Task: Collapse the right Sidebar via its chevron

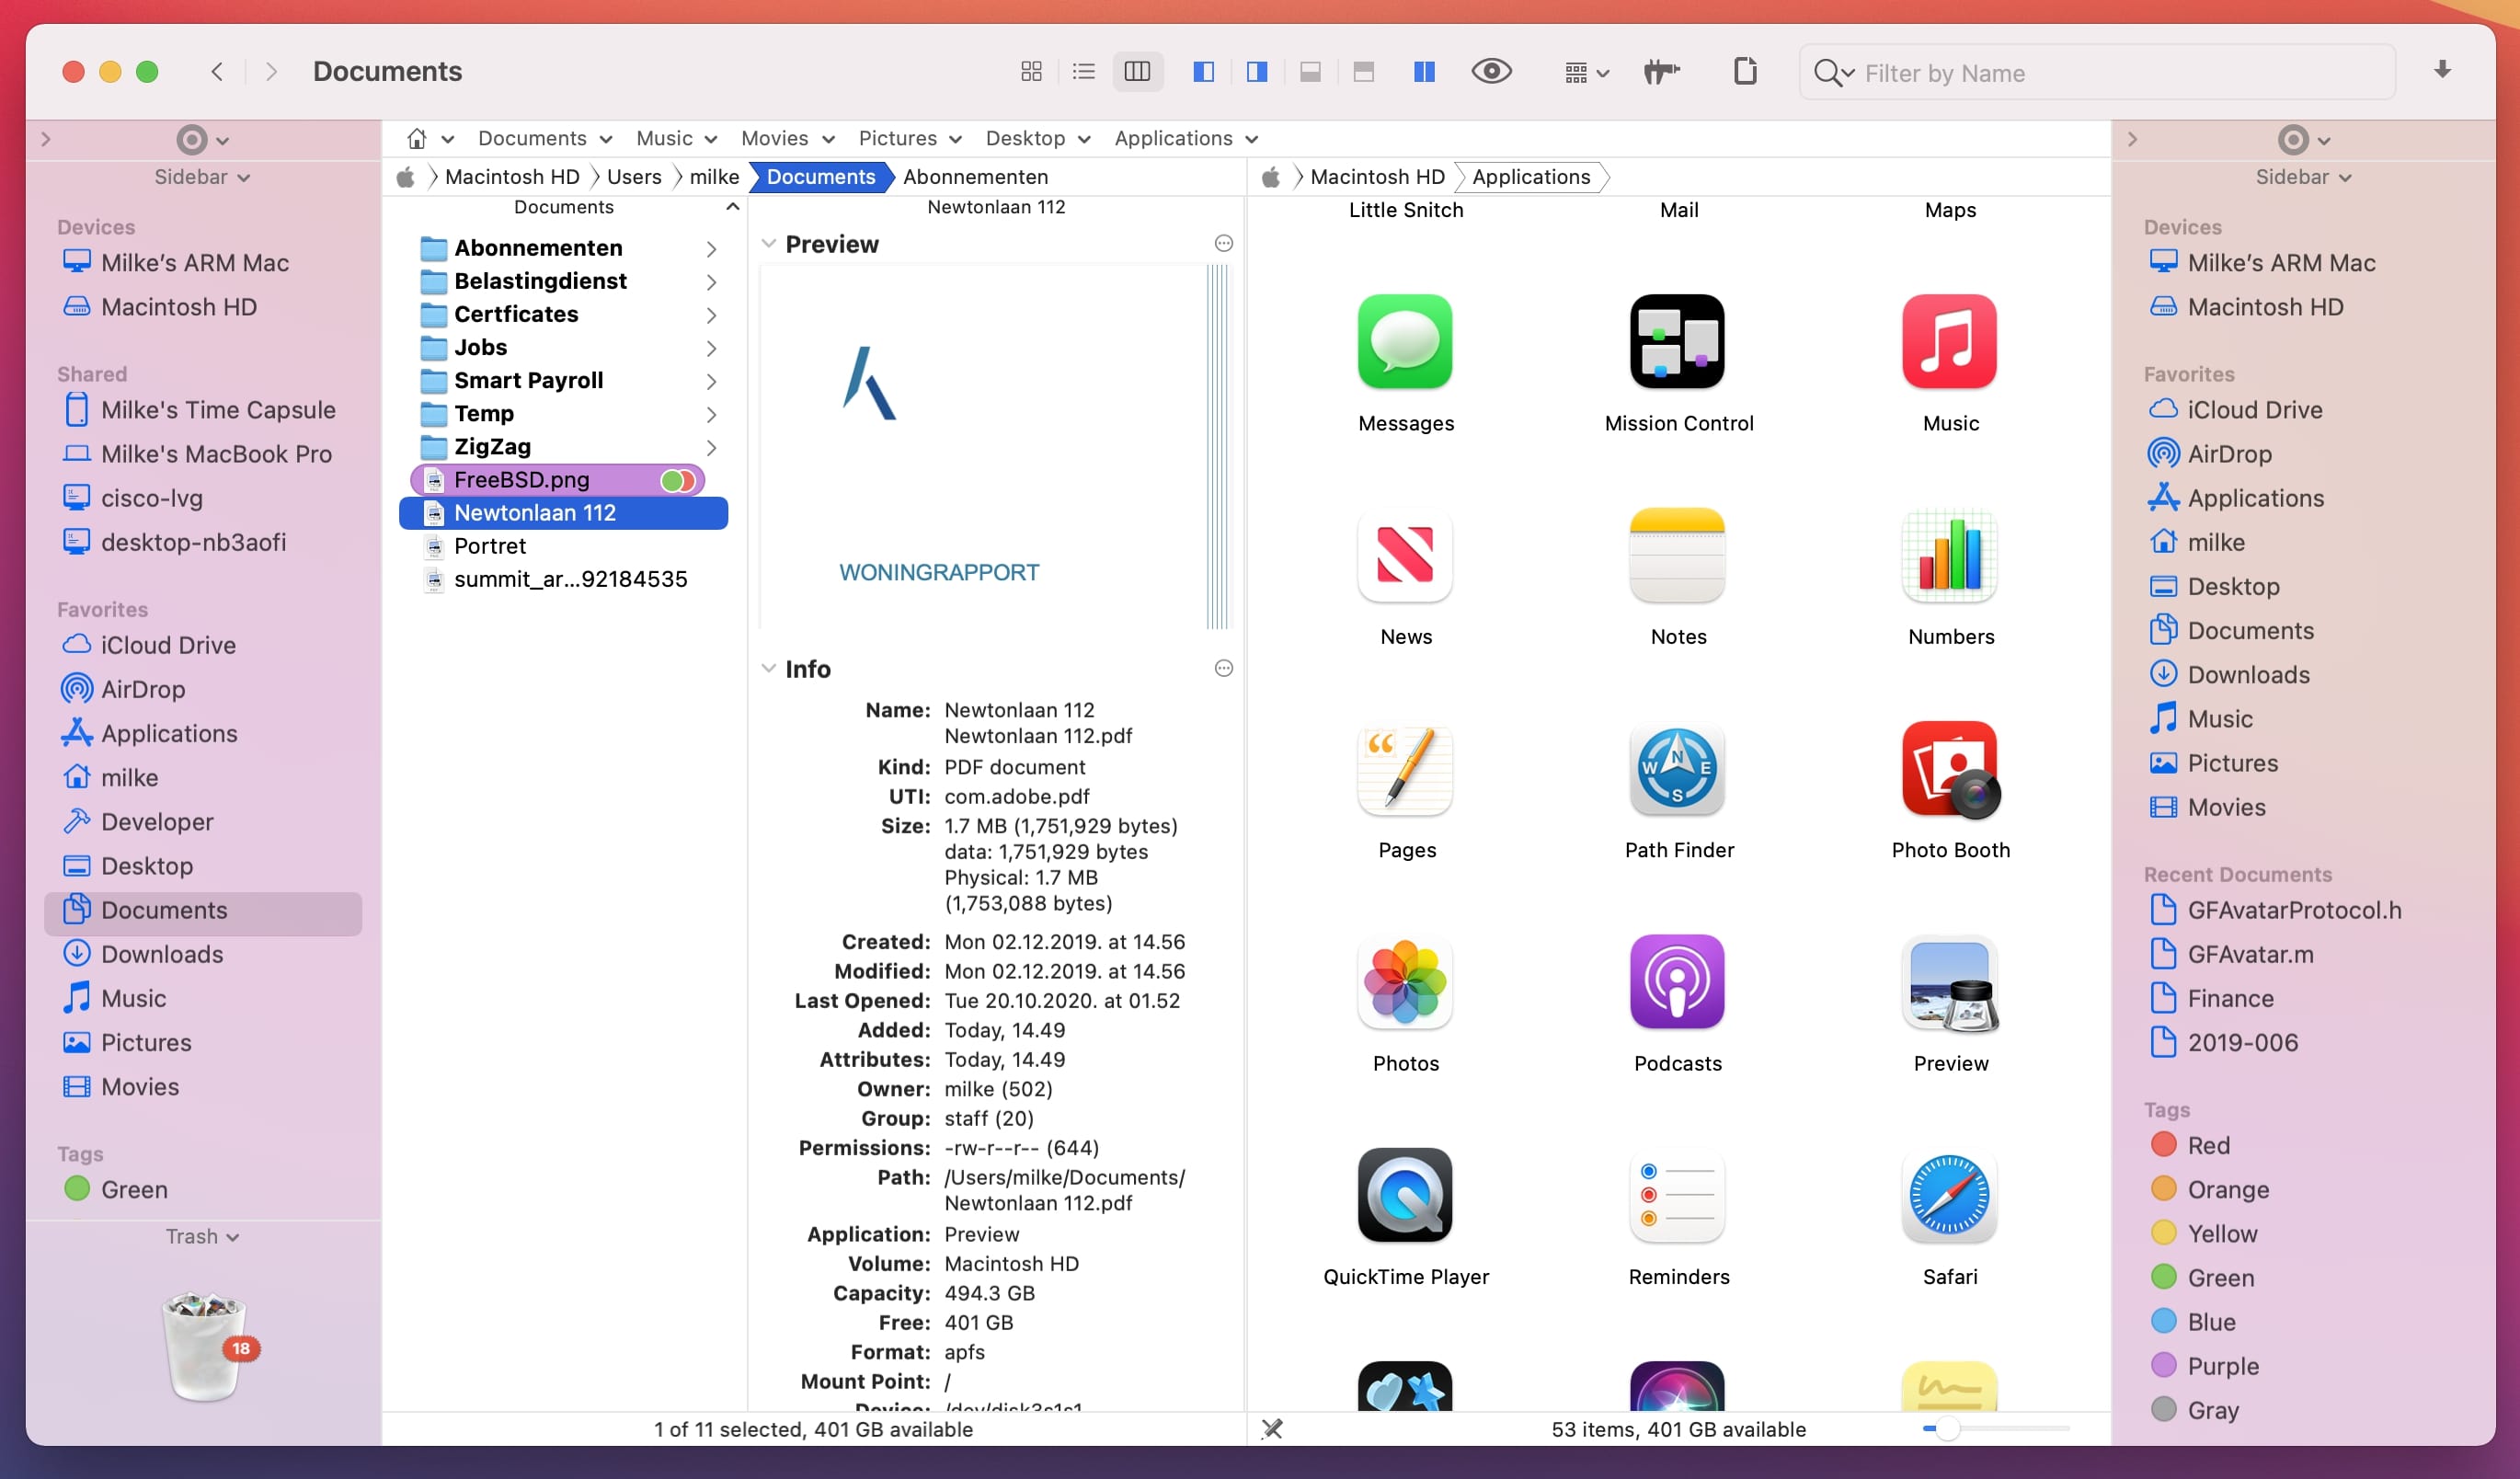Action: (x=2133, y=139)
